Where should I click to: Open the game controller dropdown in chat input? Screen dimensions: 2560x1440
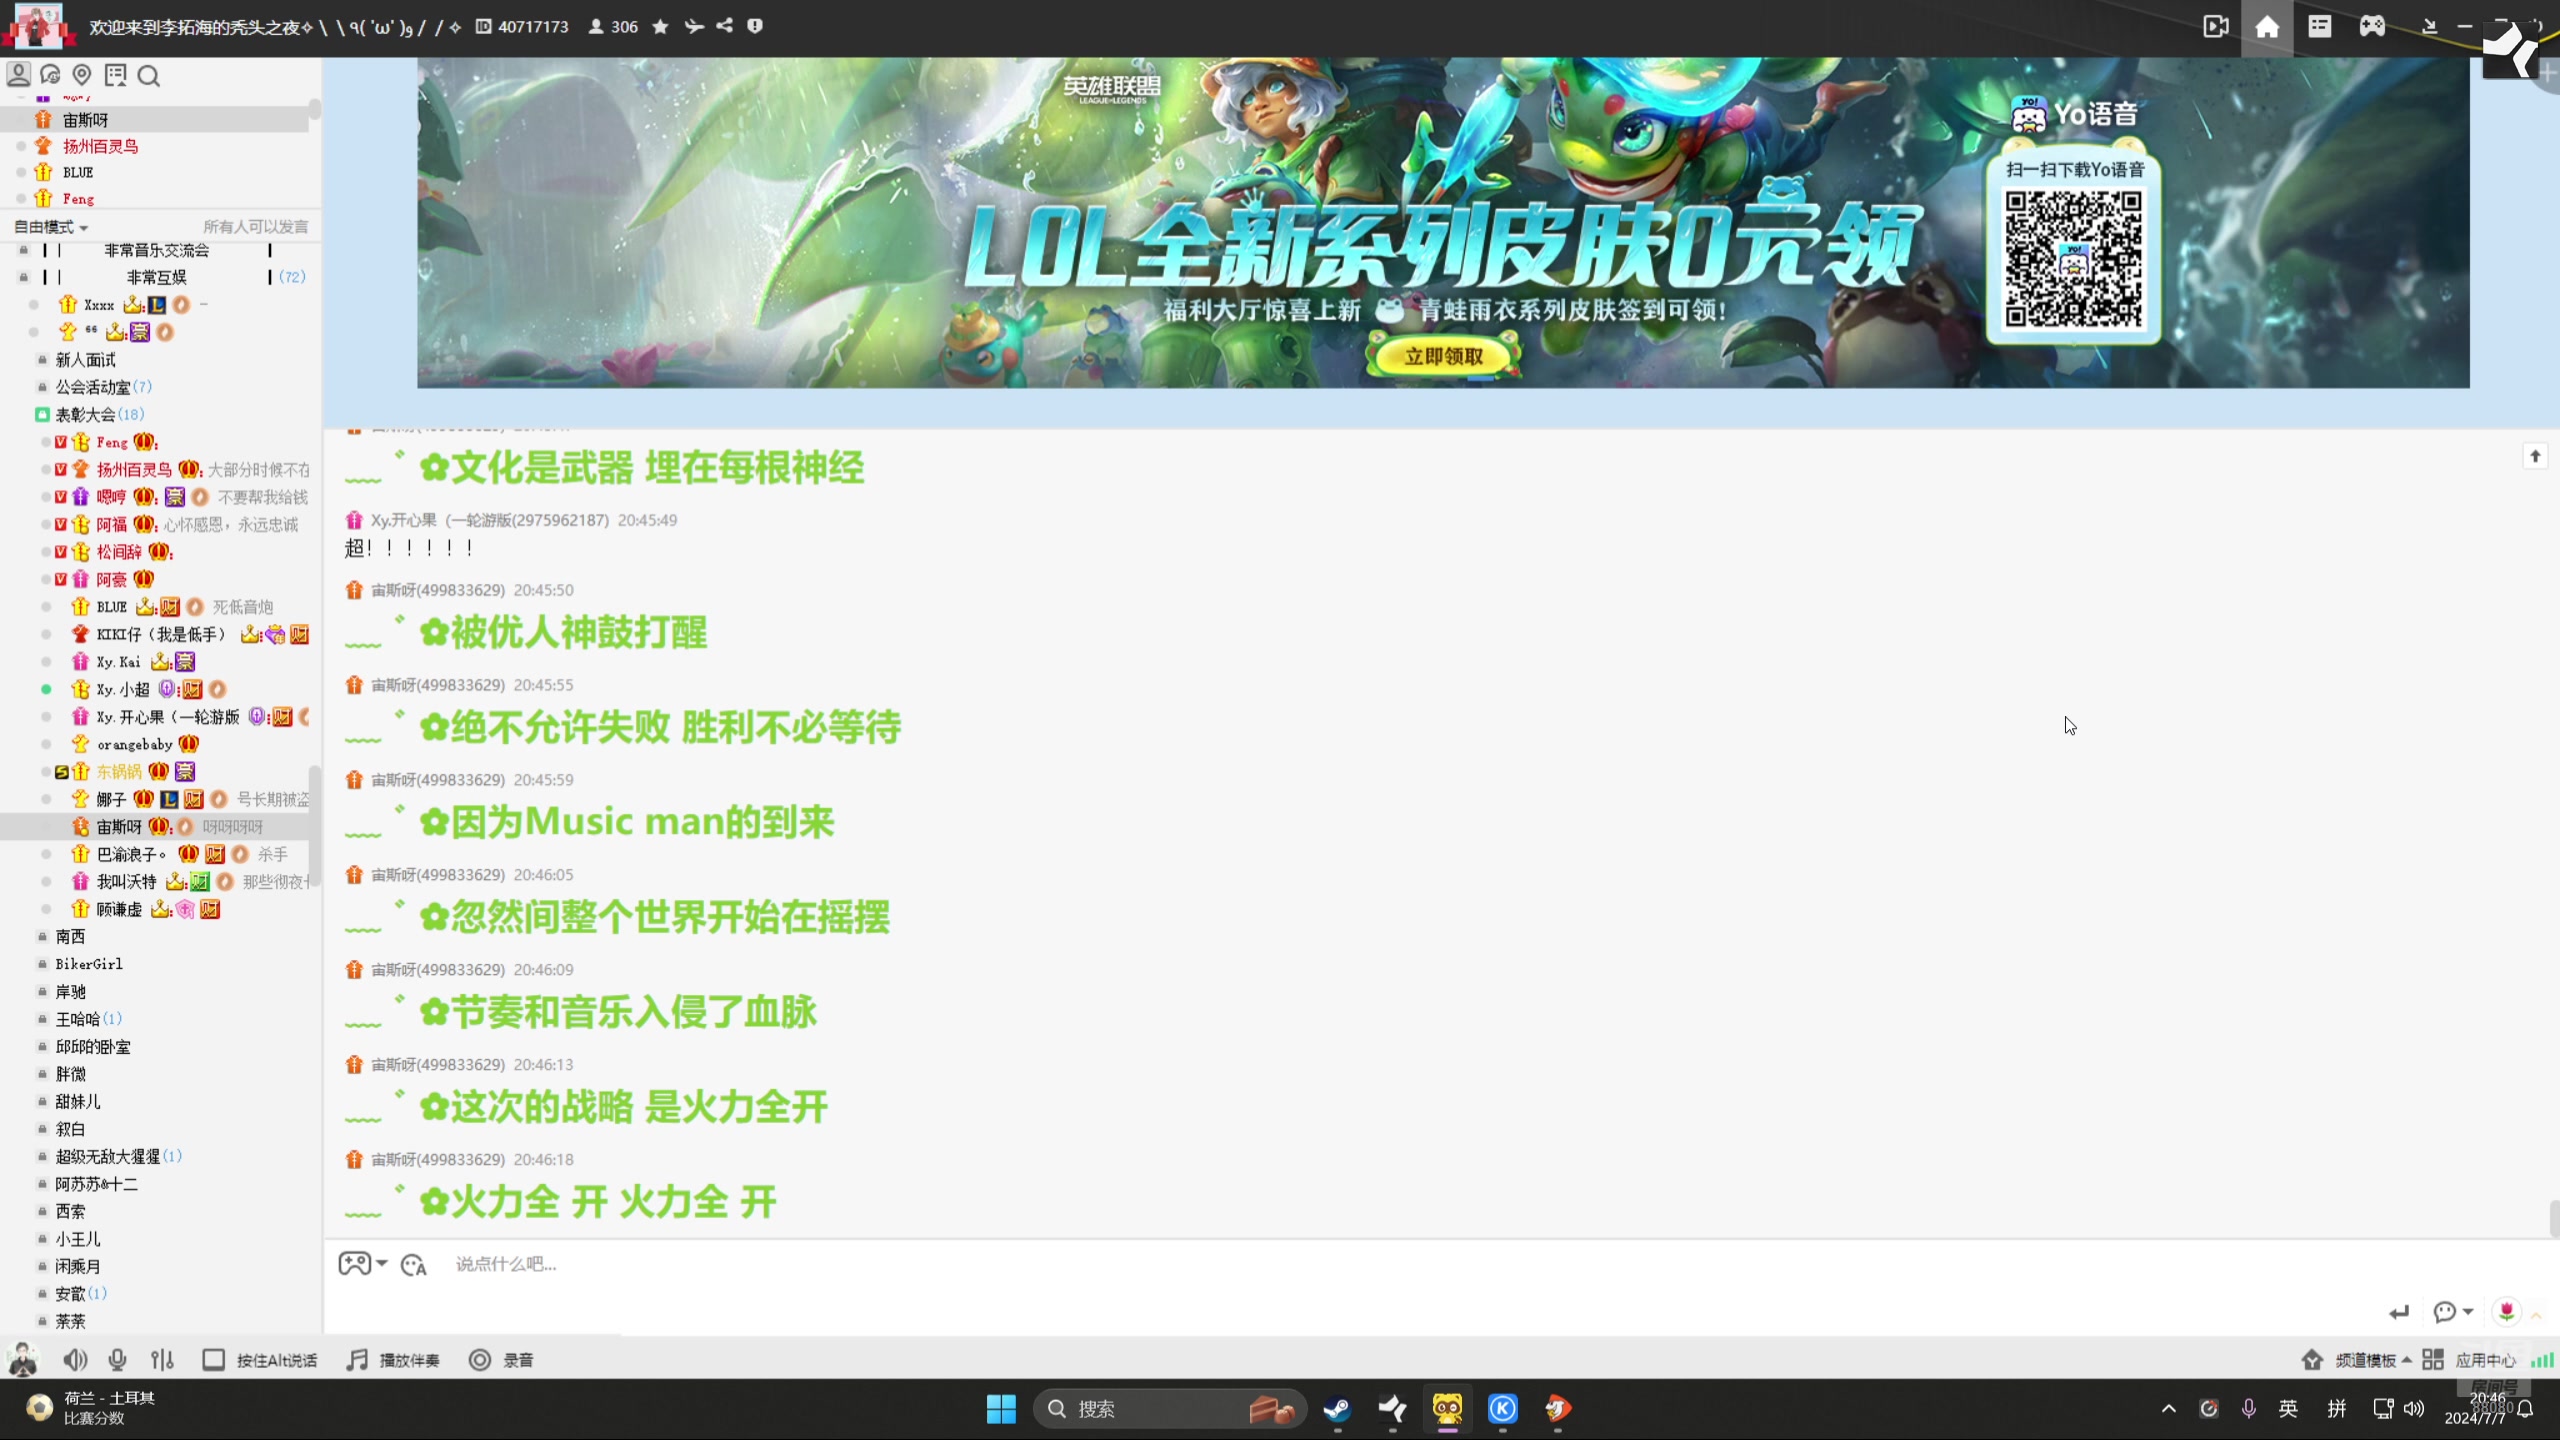[363, 1264]
